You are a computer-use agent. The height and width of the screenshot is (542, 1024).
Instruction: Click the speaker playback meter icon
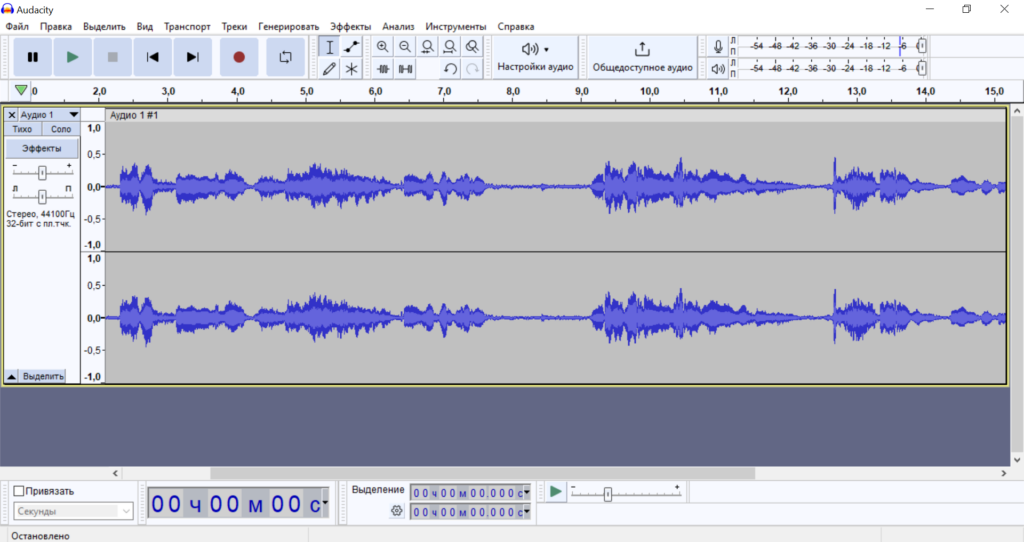718,69
